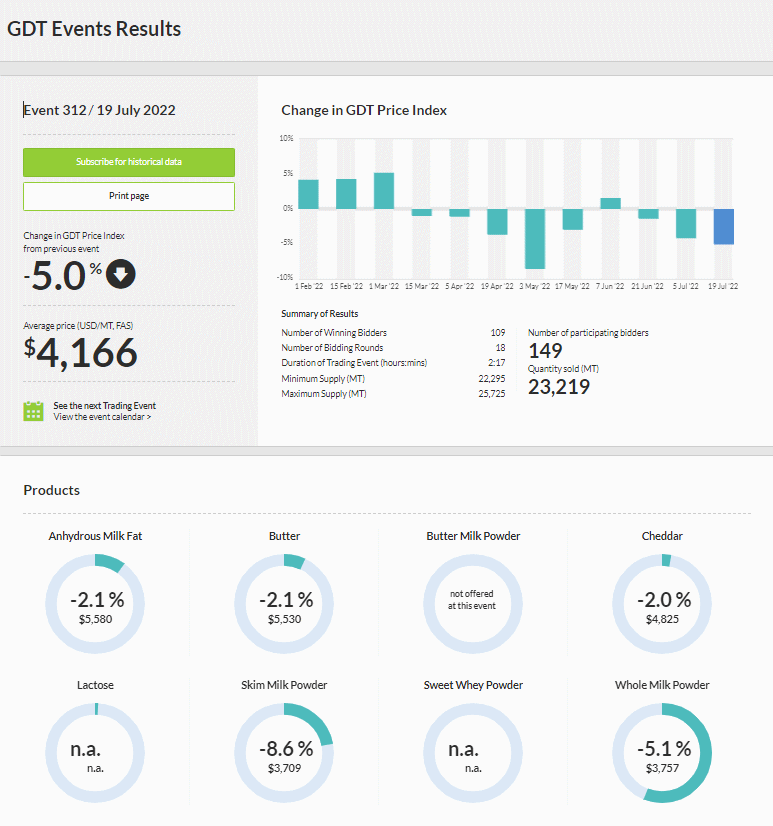Screen dimensions: 773x826
Task: Click the Butter price $5,530
Action: tap(285, 619)
